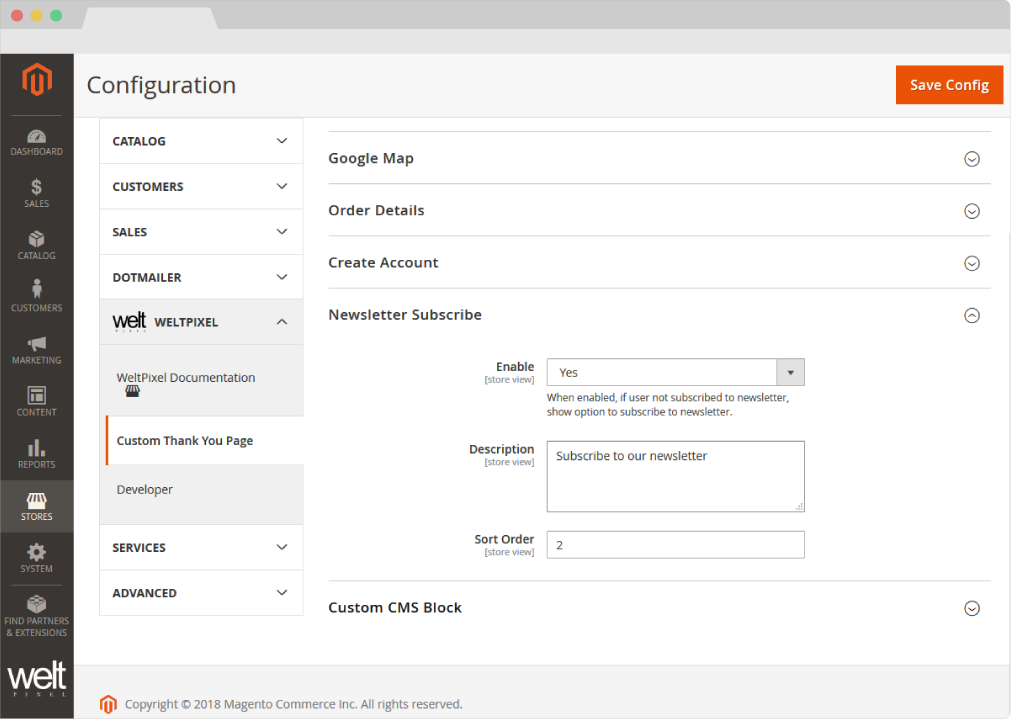Collapse the WELTPIXEL configuration group

click(x=201, y=322)
